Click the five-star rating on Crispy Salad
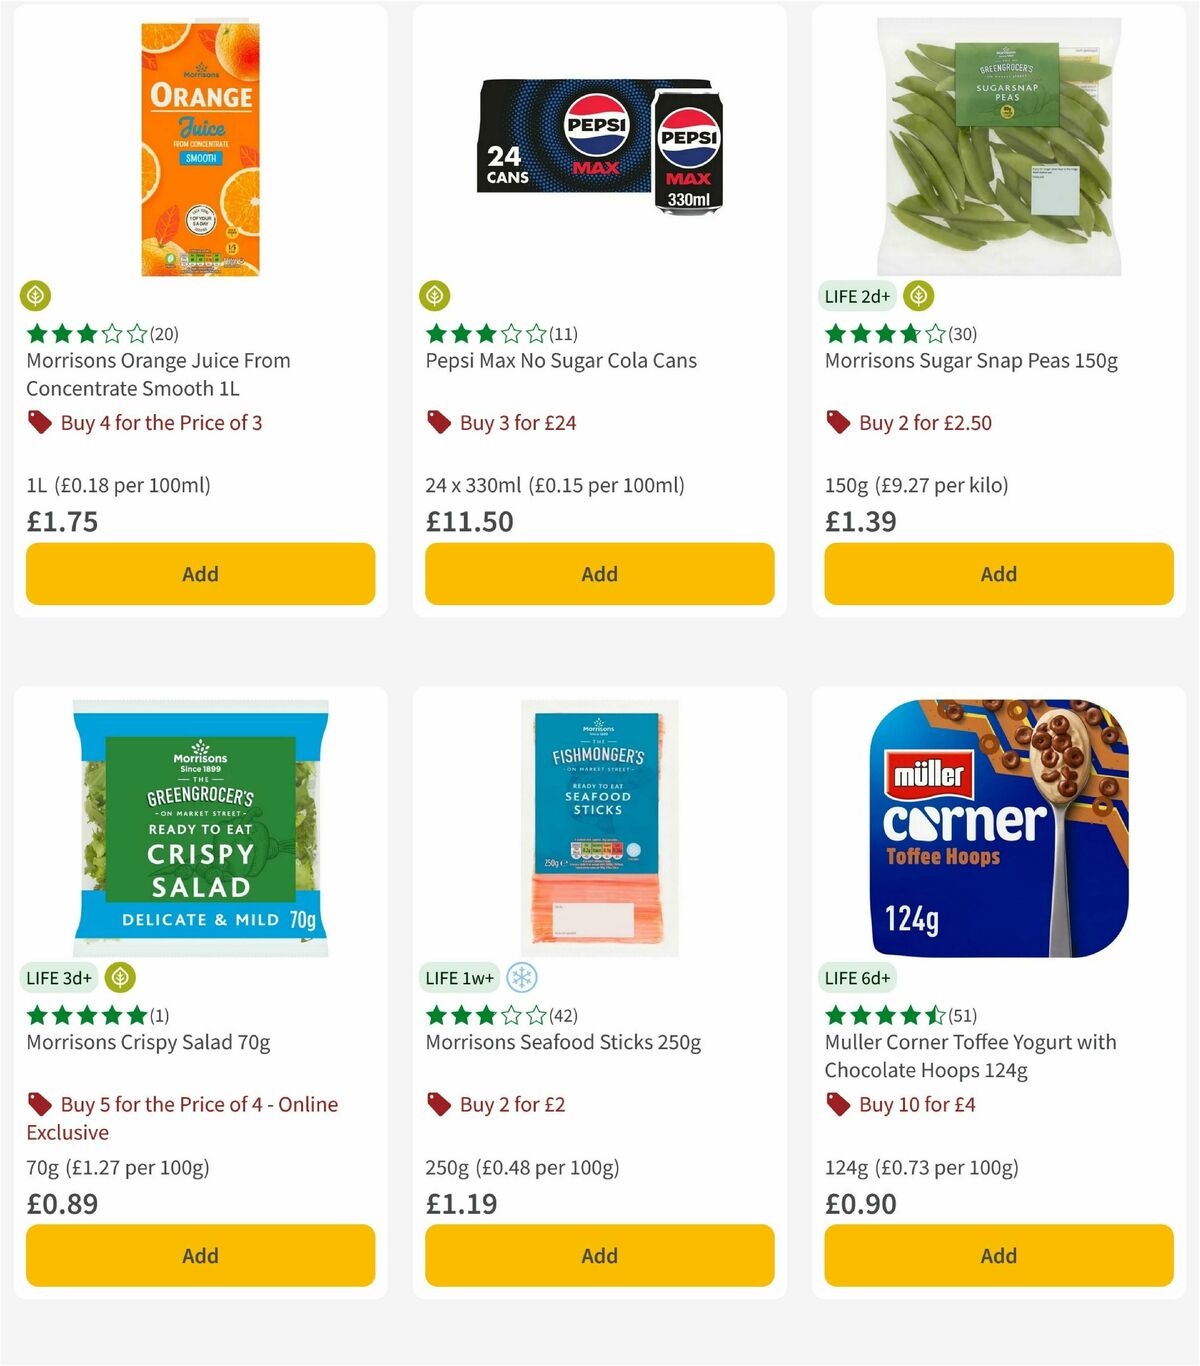Screen dimensions: 1200x1366 coord(83,1015)
